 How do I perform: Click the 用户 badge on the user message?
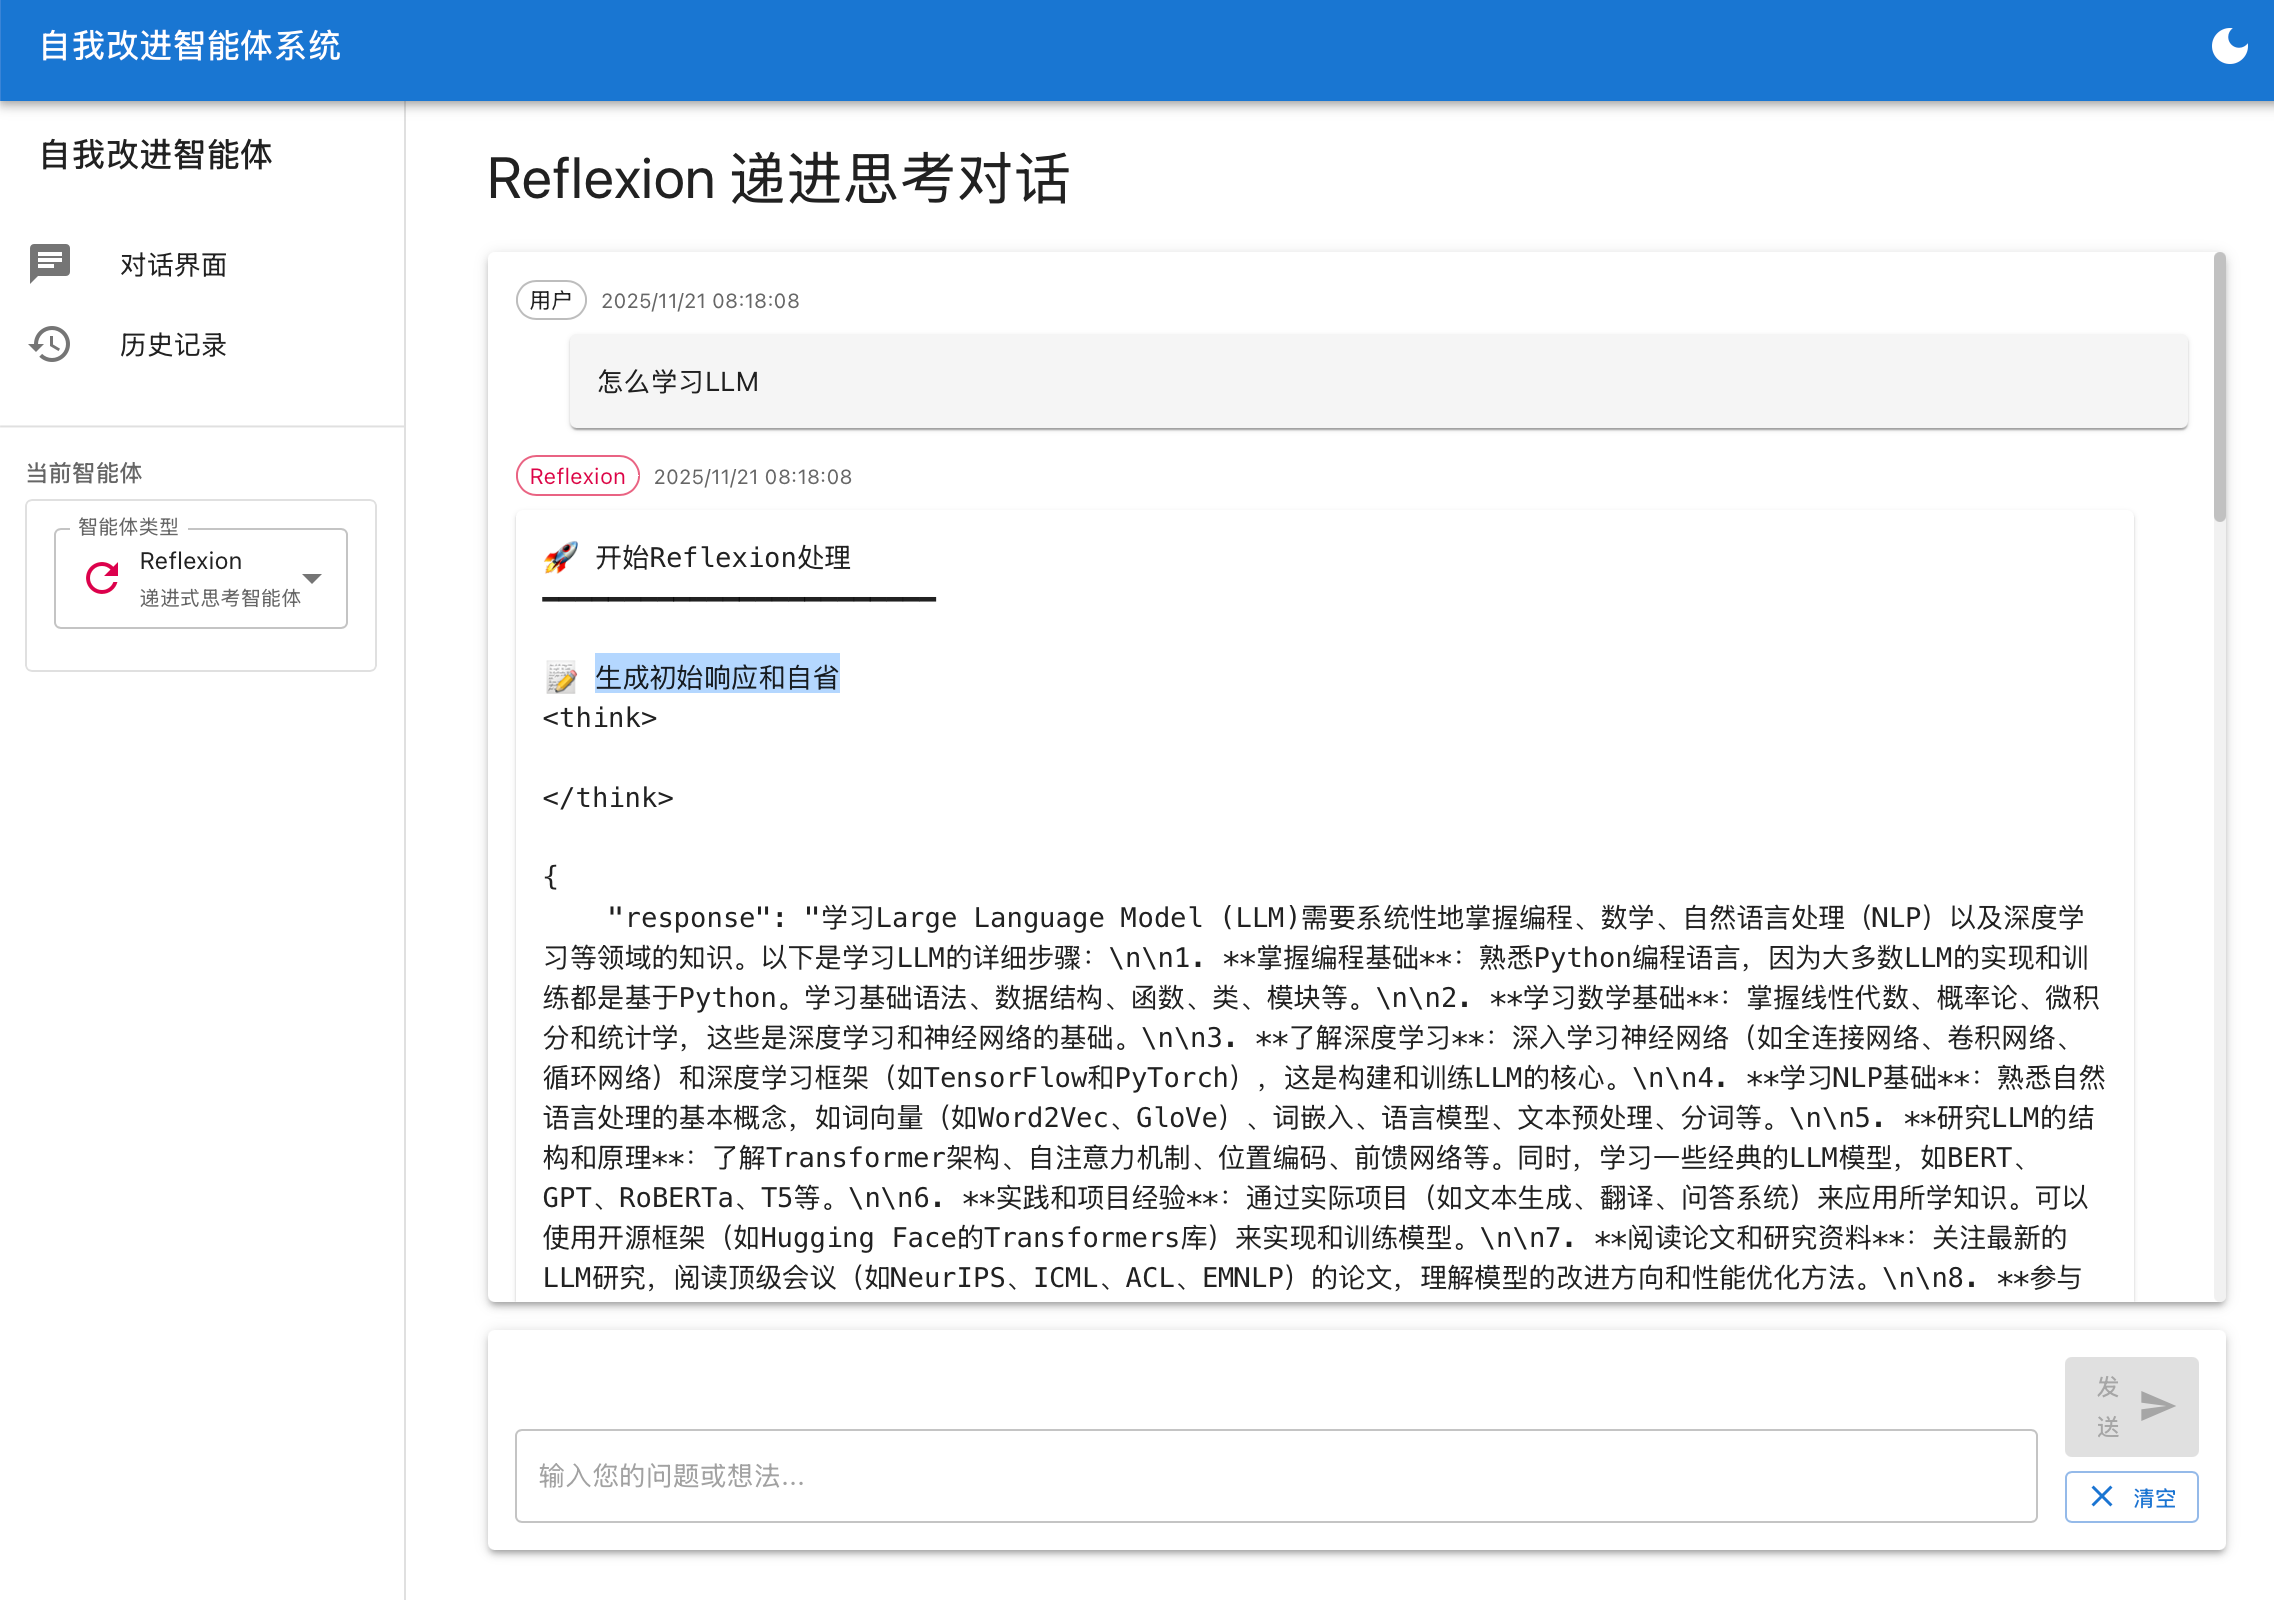point(550,300)
